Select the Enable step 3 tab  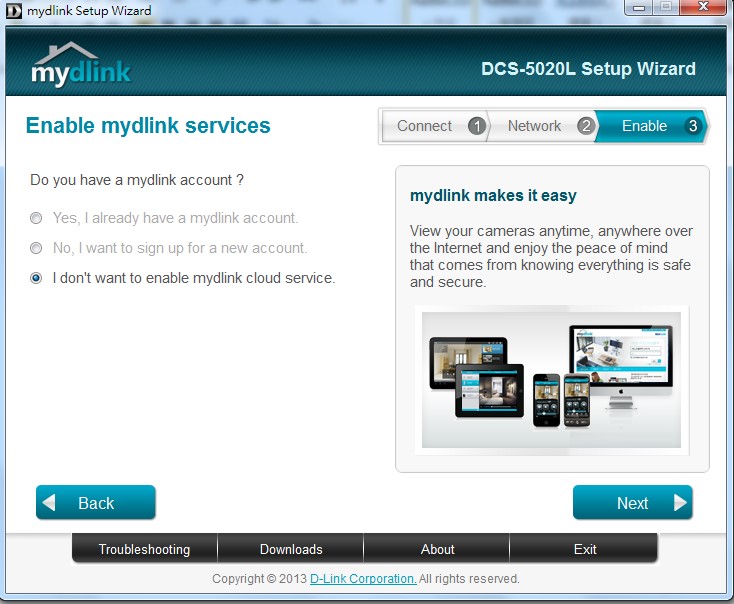(x=652, y=126)
